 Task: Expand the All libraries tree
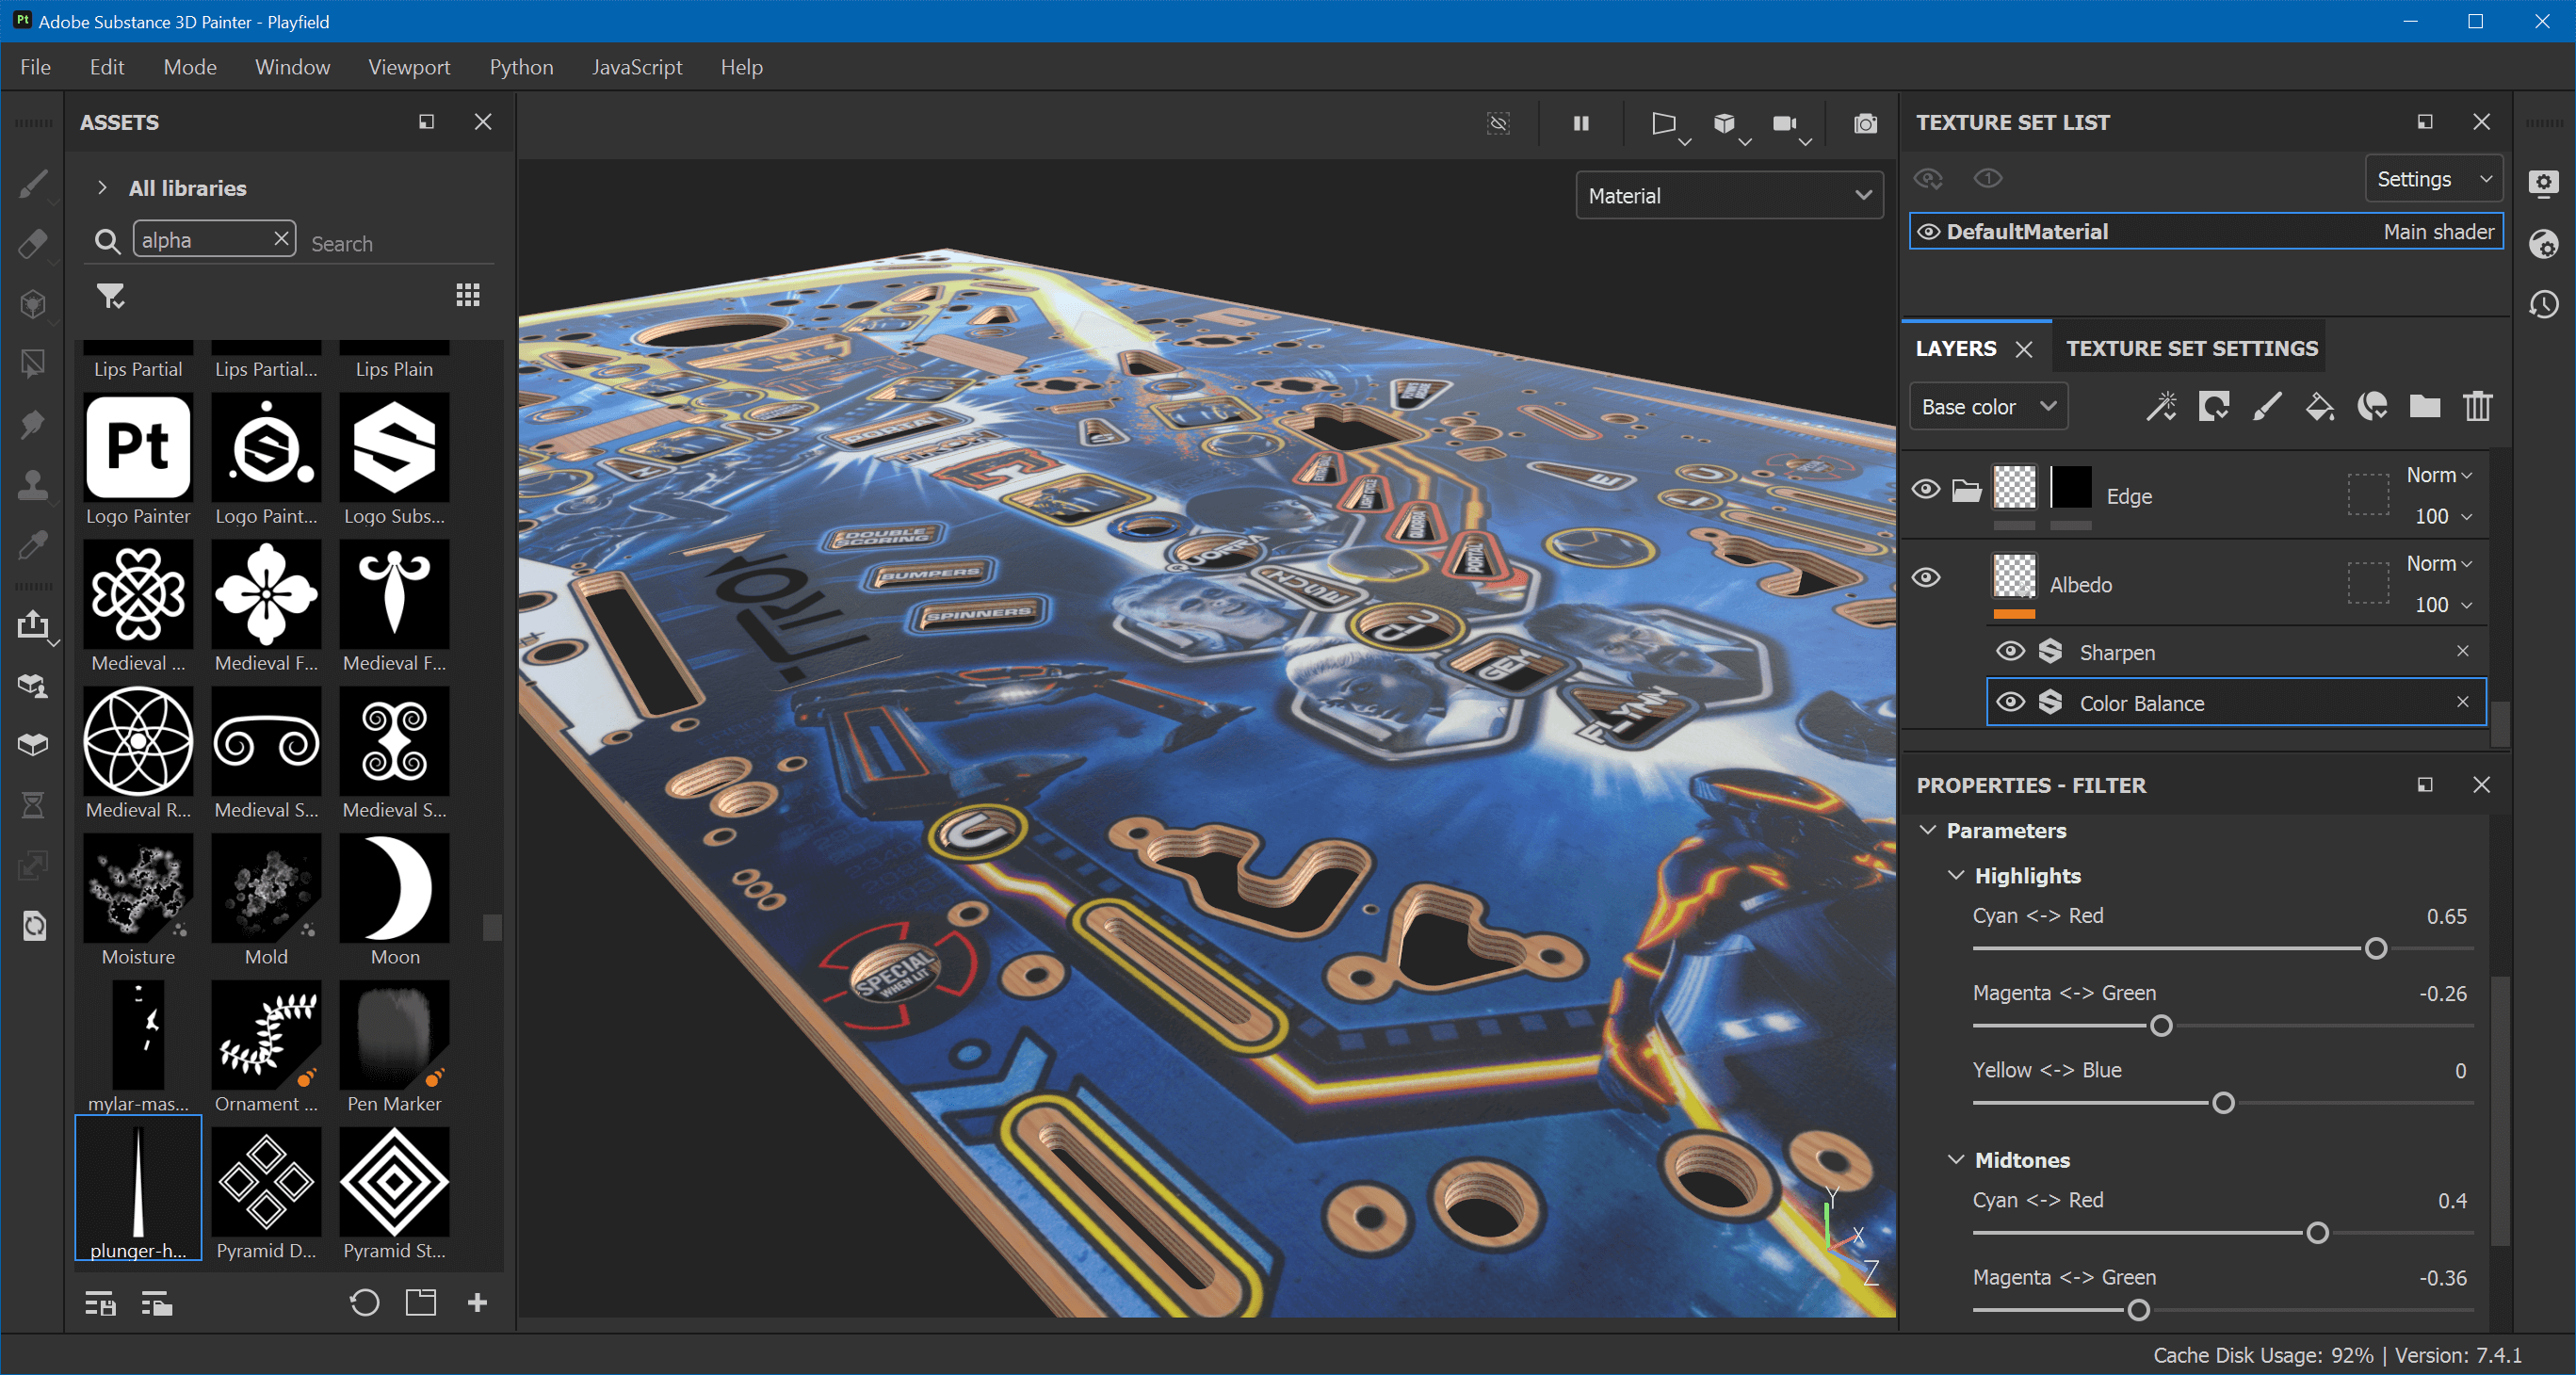[102, 188]
